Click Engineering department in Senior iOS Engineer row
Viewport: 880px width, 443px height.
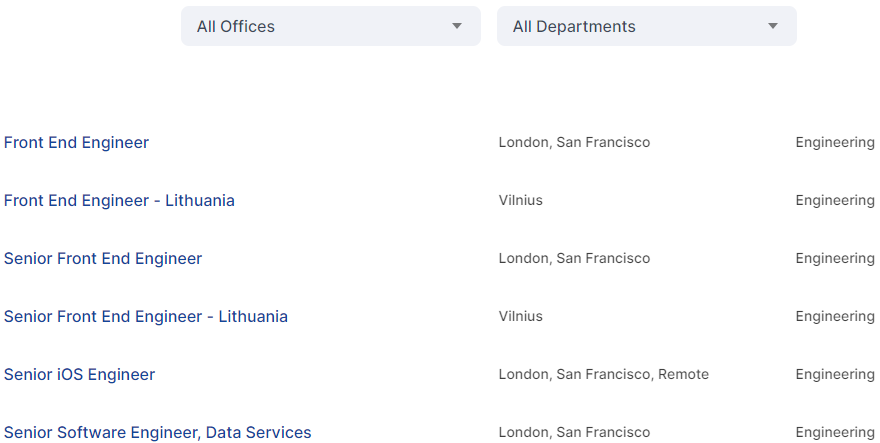pos(835,375)
